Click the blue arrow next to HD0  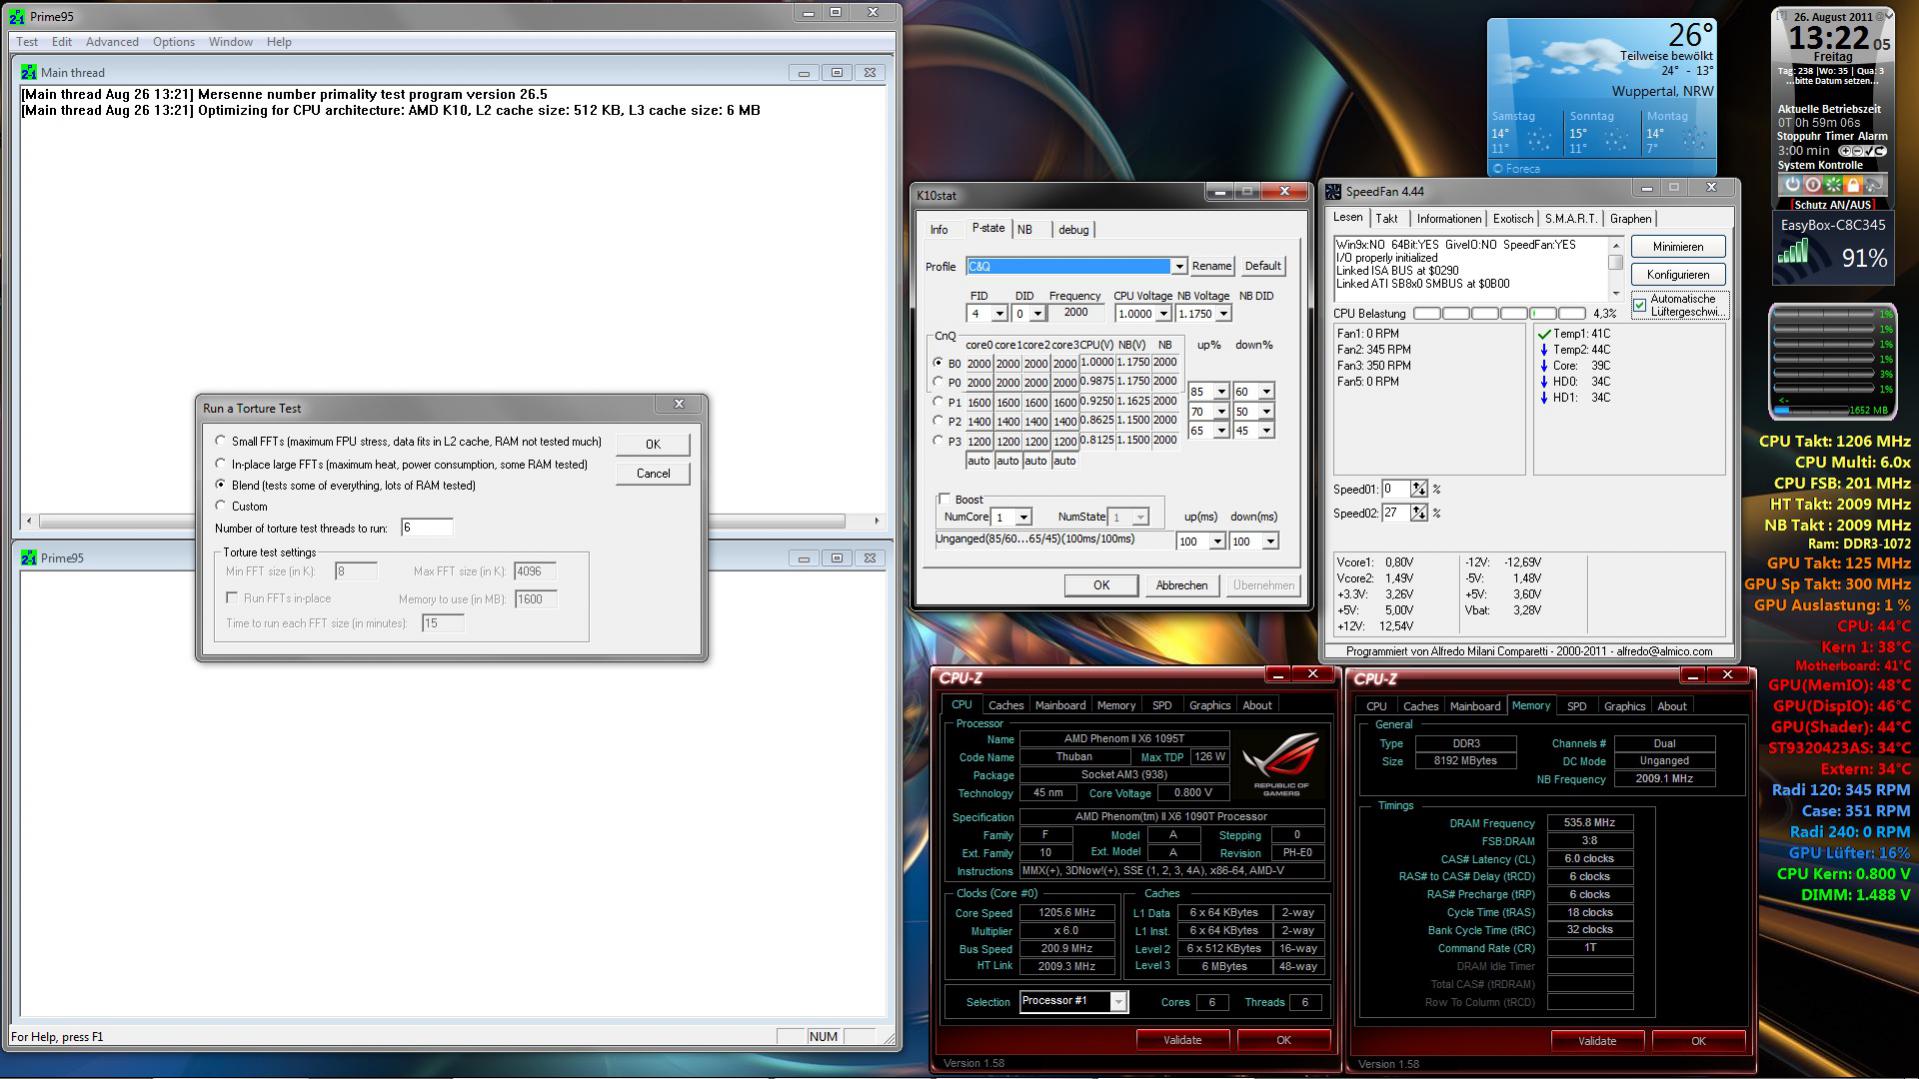click(x=1544, y=381)
